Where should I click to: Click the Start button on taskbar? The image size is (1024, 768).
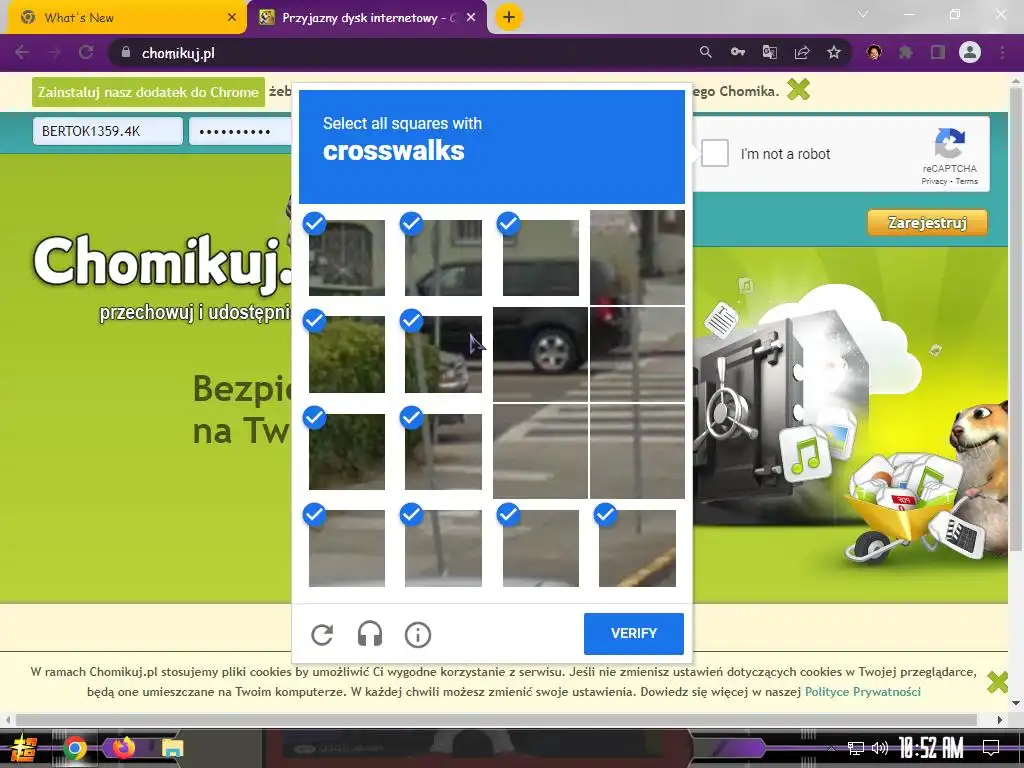pos(25,748)
